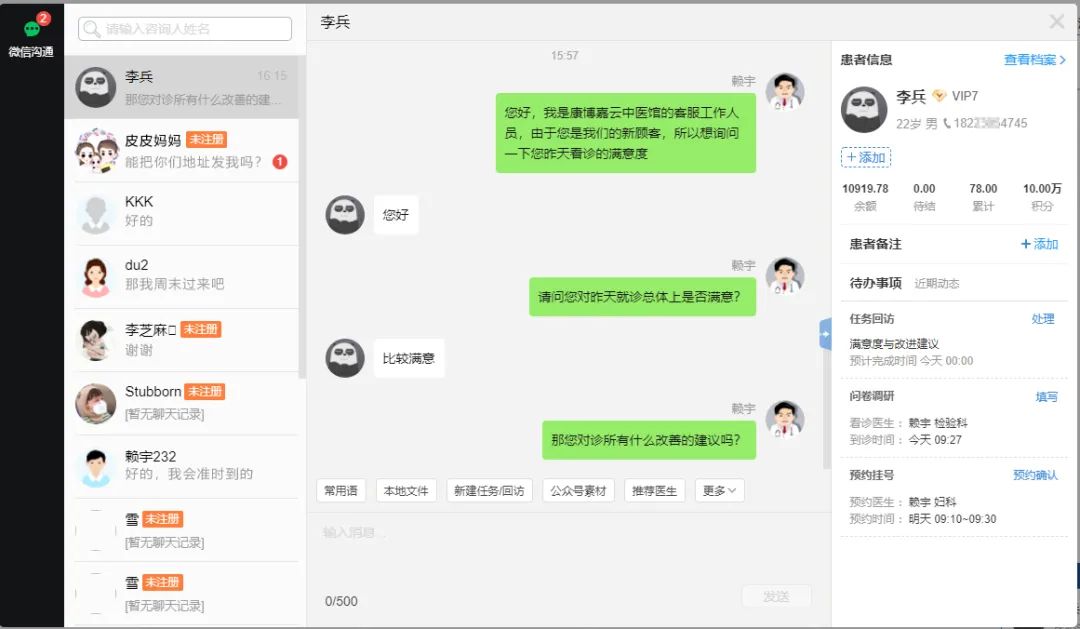Add a patient tag via +添加
This screenshot has width=1080, height=629.
point(865,158)
